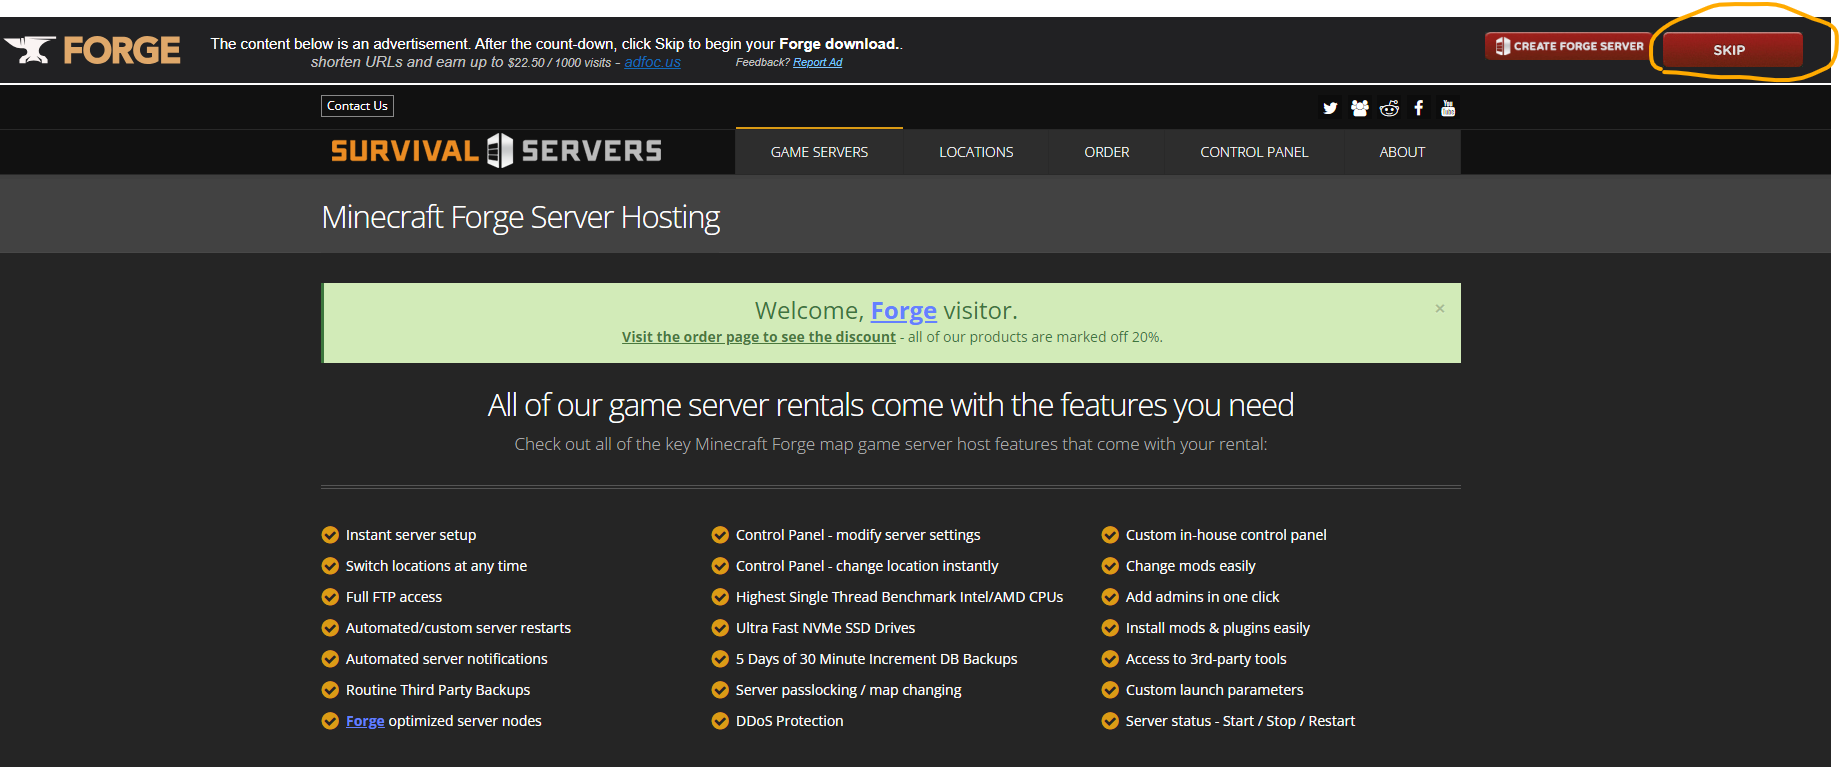Click 'Ultra Fast NVMe SSD Drives' text
1839x767 pixels.
pyautogui.click(x=826, y=628)
